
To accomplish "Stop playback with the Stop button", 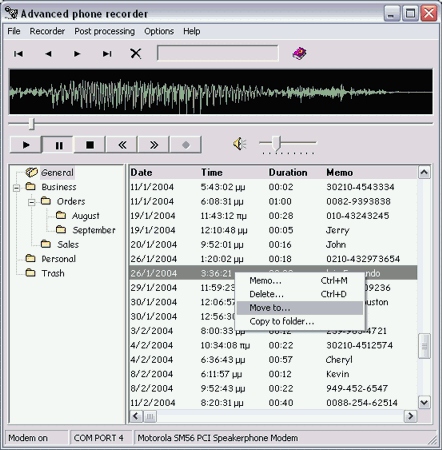I will (89, 145).
